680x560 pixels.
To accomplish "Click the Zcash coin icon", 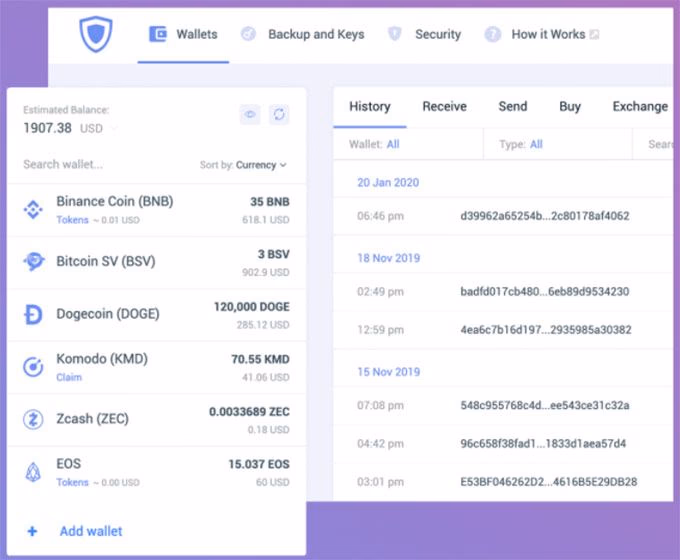I will pos(33,419).
